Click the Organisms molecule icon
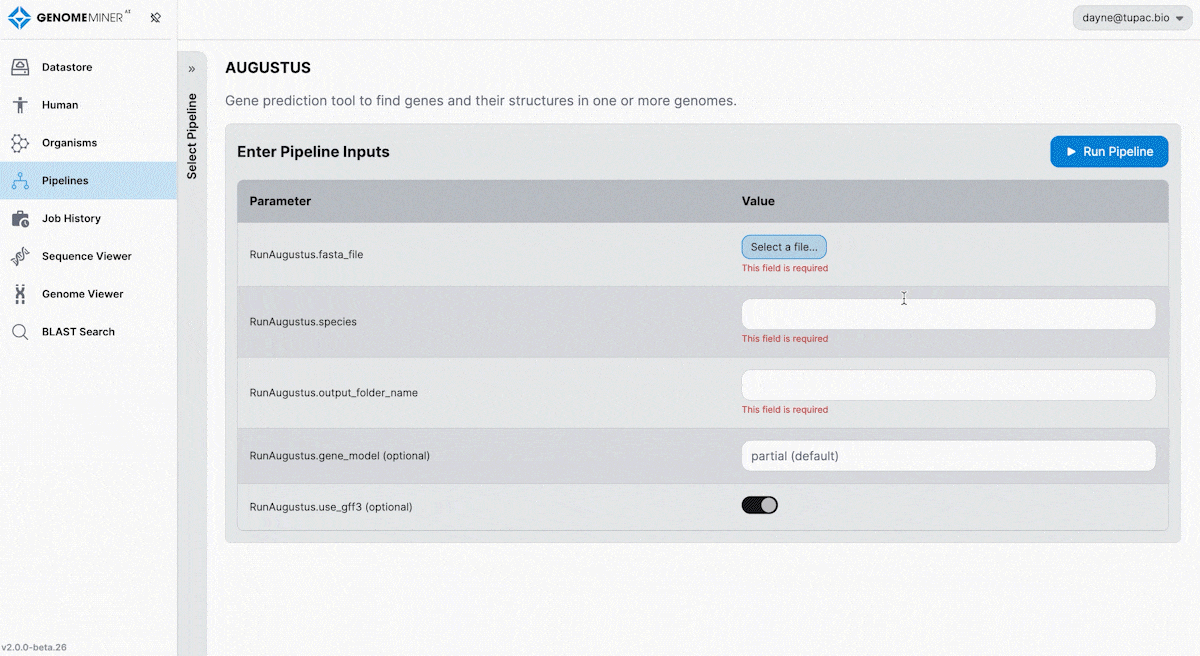Screen dimensions: 1200x656 click(20, 143)
